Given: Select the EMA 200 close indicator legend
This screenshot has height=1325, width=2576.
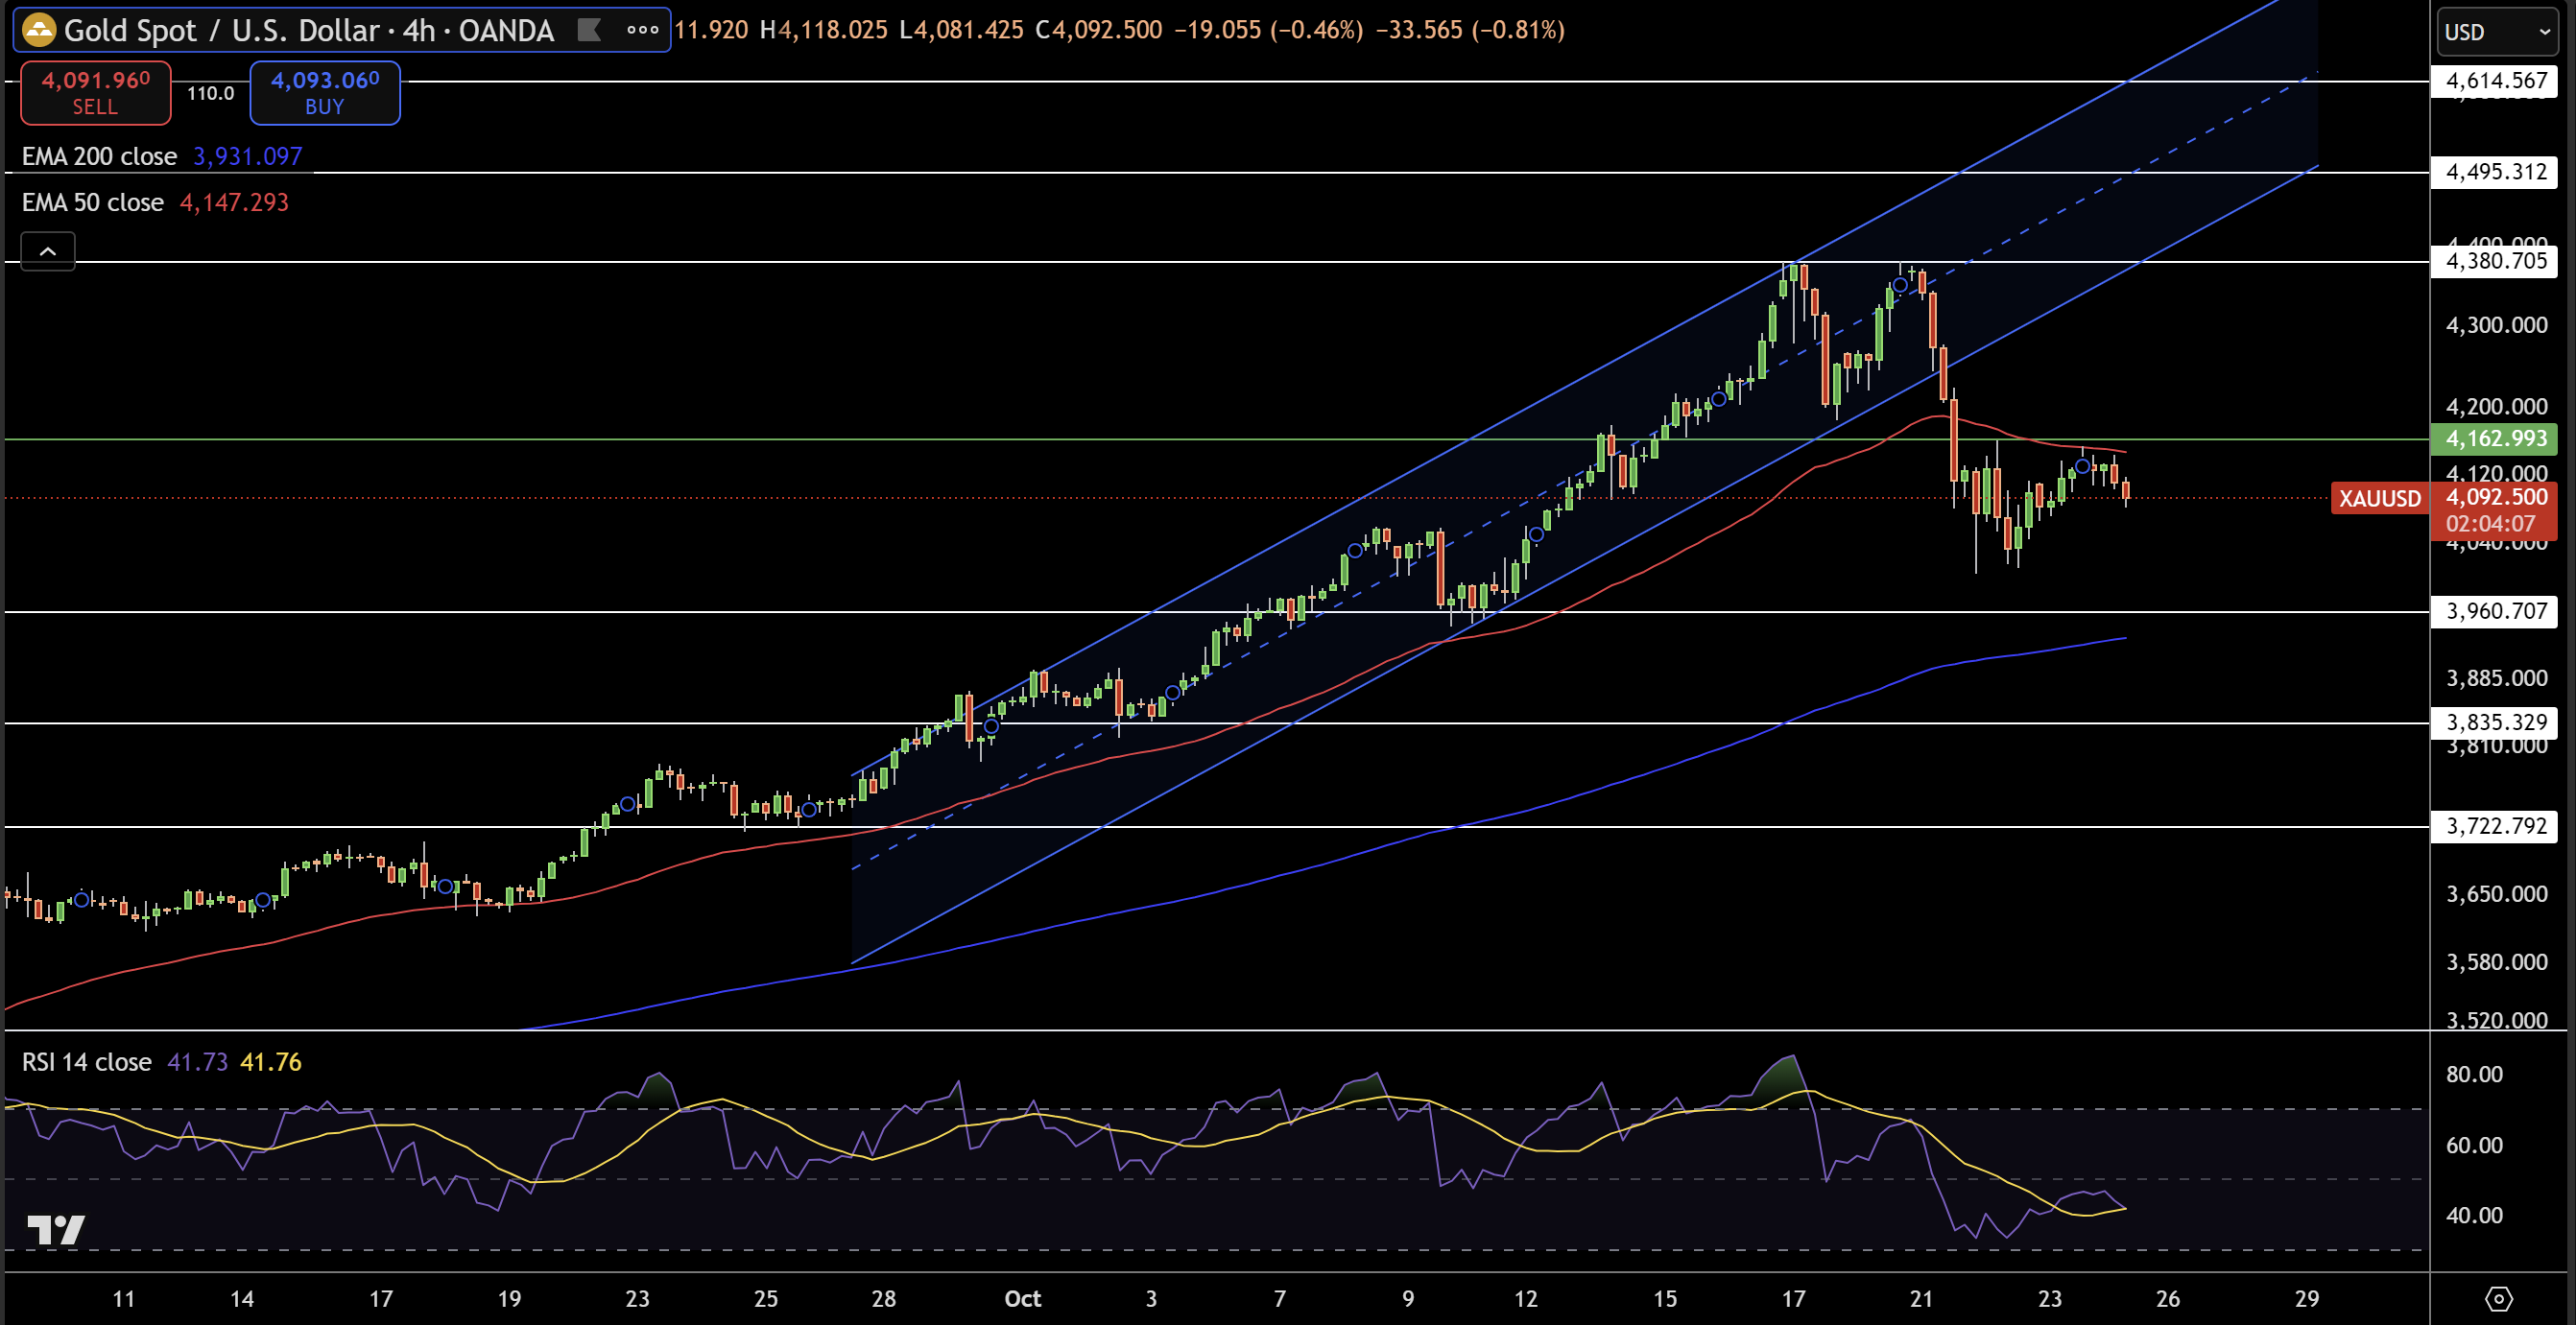Looking at the screenshot, I should point(100,156).
